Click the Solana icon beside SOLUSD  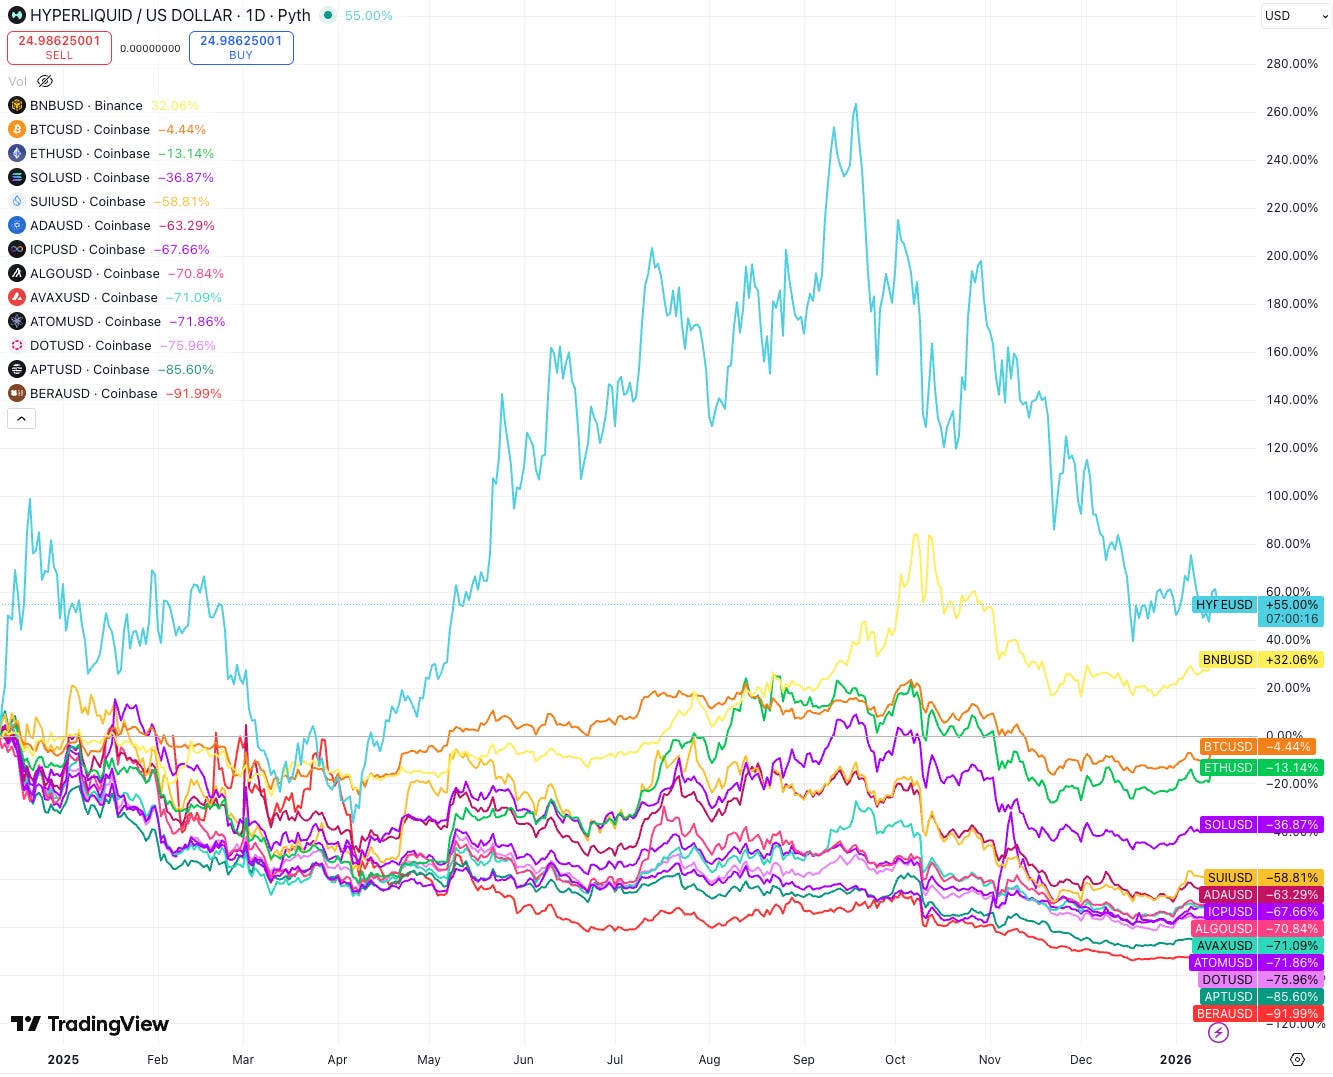[x=17, y=177]
